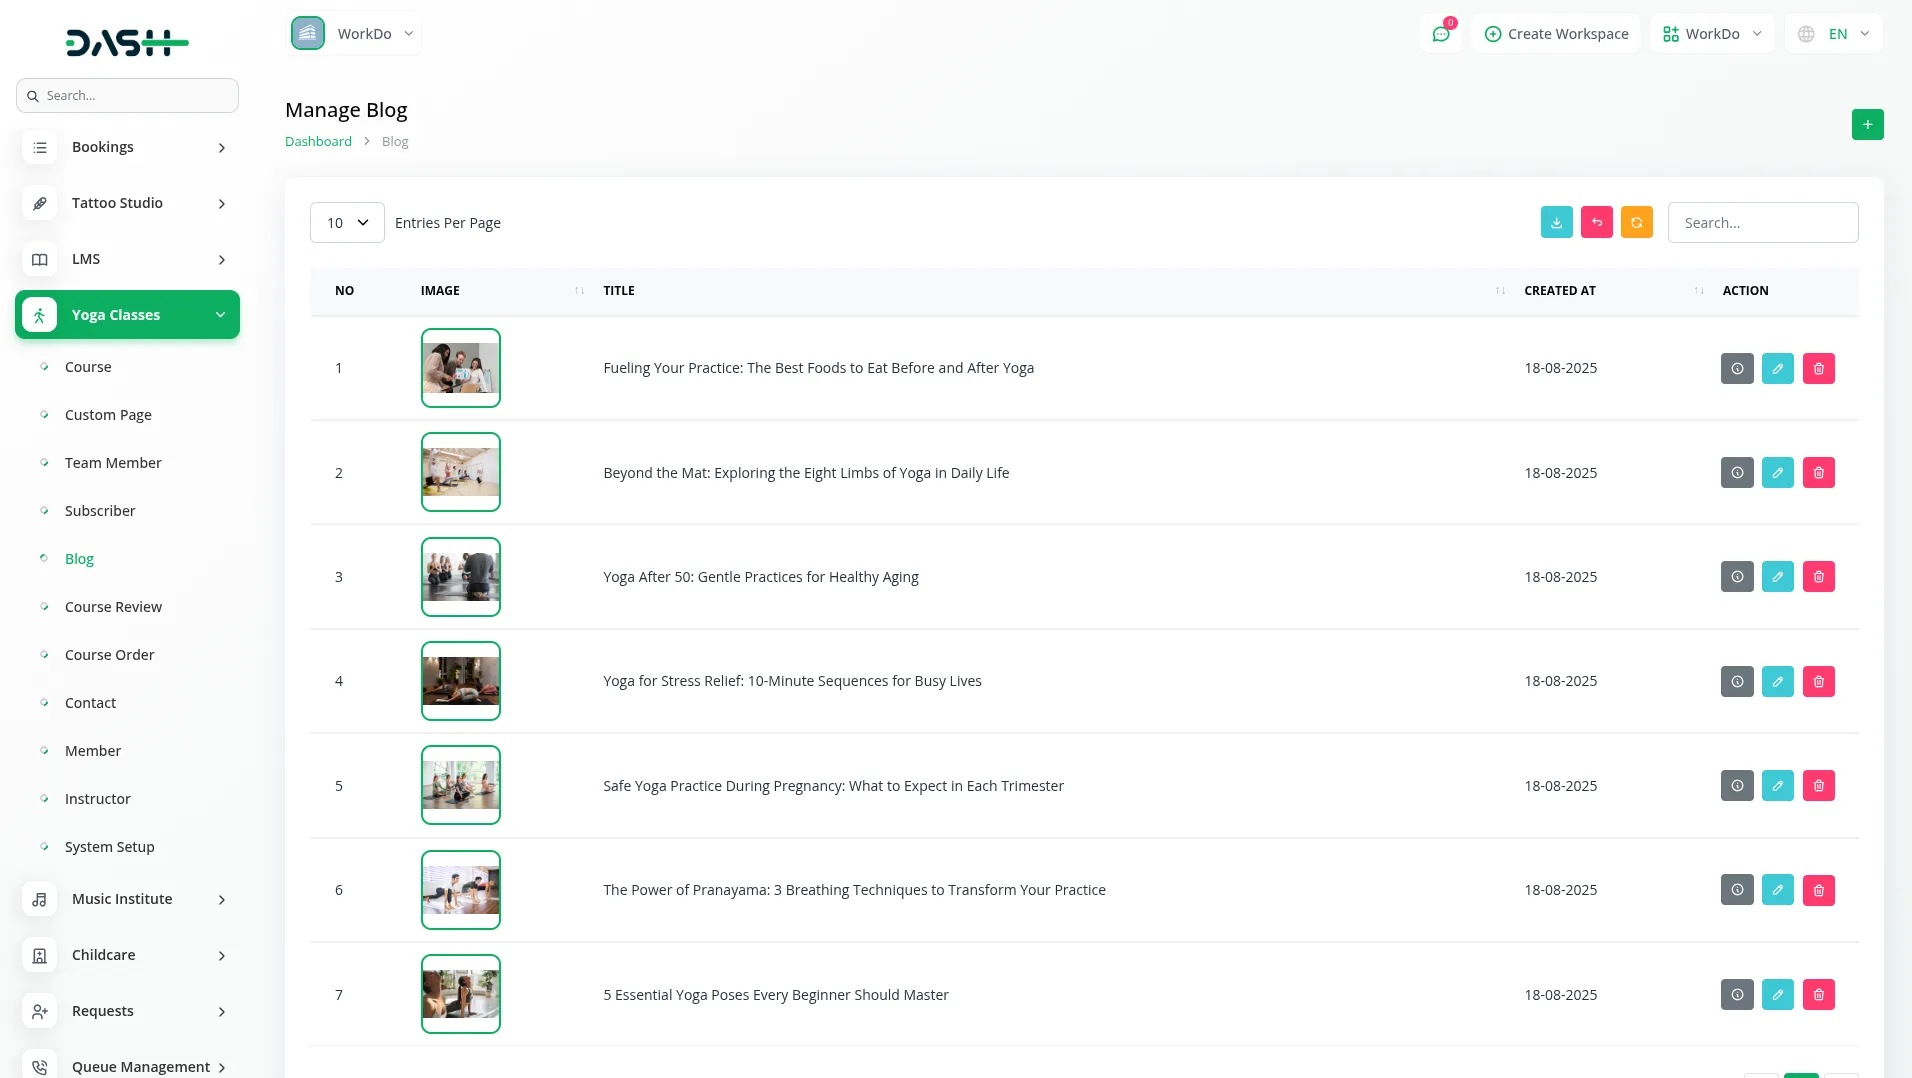Go to Dashboard breadcrumb link
The height and width of the screenshot is (1078, 1912).
318,142
